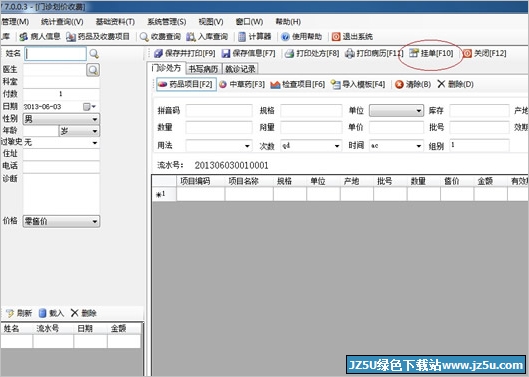Click the 拼音码 input field
The height and width of the screenshot is (377, 529).
pyautogui.click(x=219, y=110)
